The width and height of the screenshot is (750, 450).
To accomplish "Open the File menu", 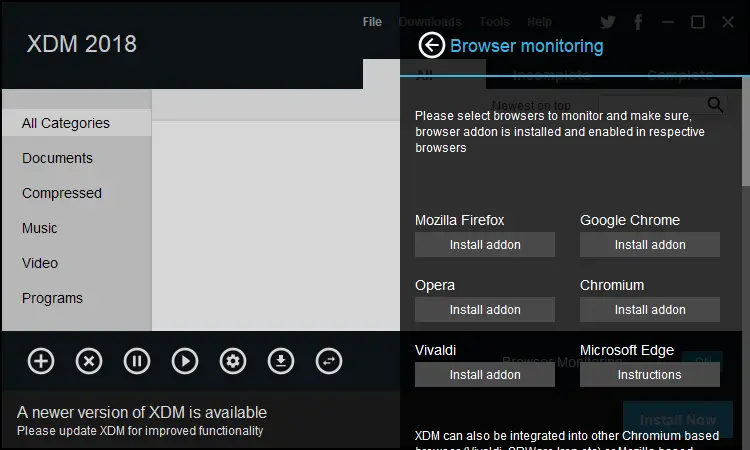I will tap(372, 22).
